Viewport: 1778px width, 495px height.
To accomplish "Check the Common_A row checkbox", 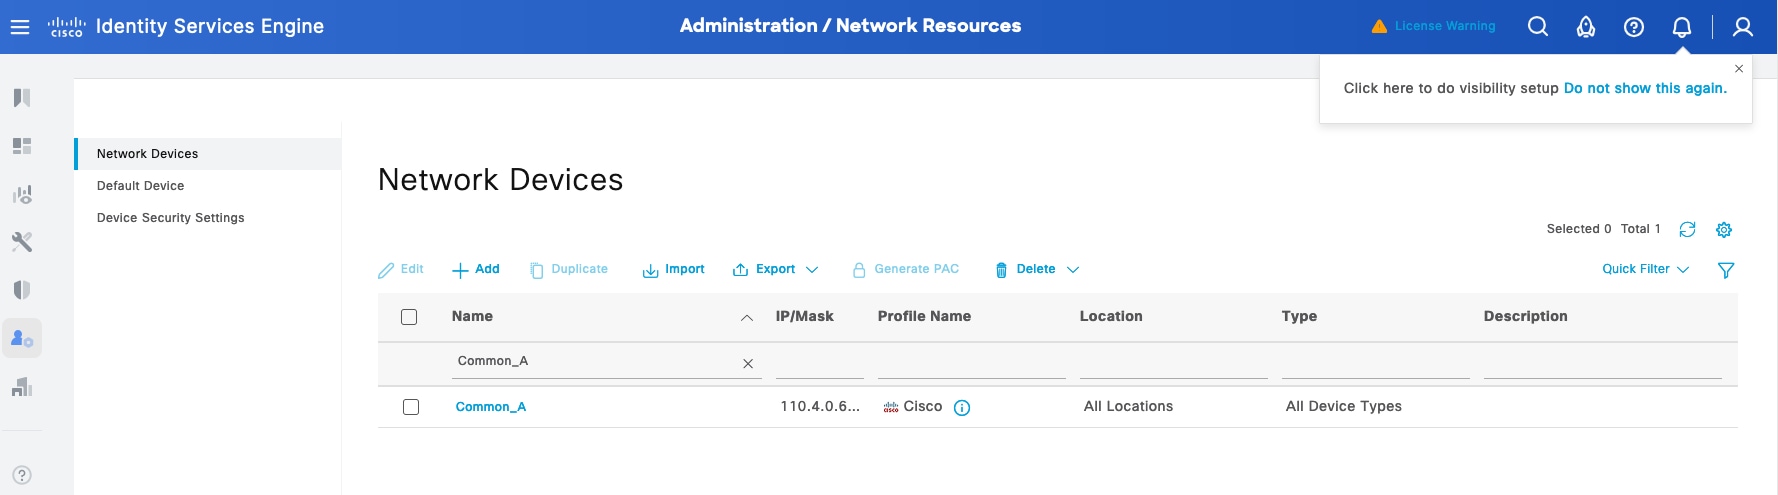I will pyautogui.click(x=411, y=407).
